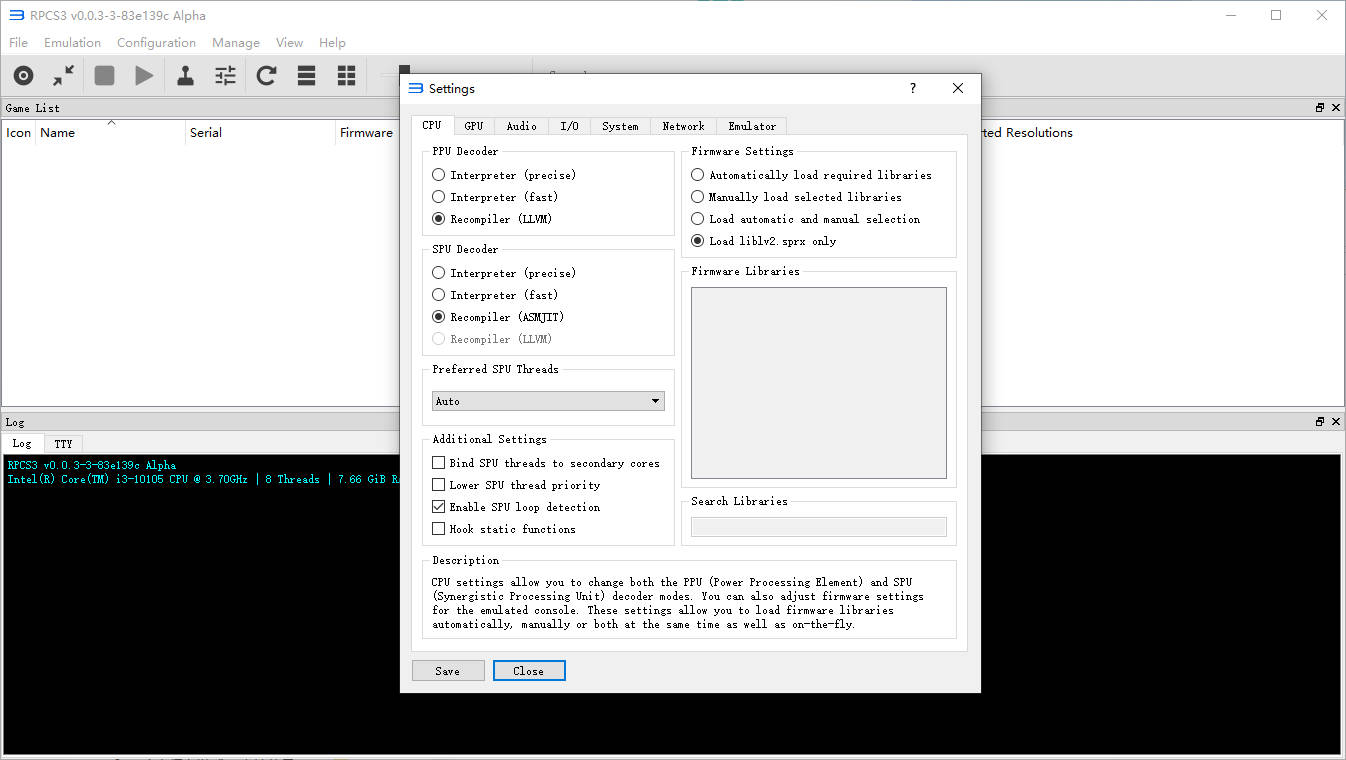Click inside the Firmware Libraries list box
This screenshot has height=760, width=1346.
(x=819, y=383)
